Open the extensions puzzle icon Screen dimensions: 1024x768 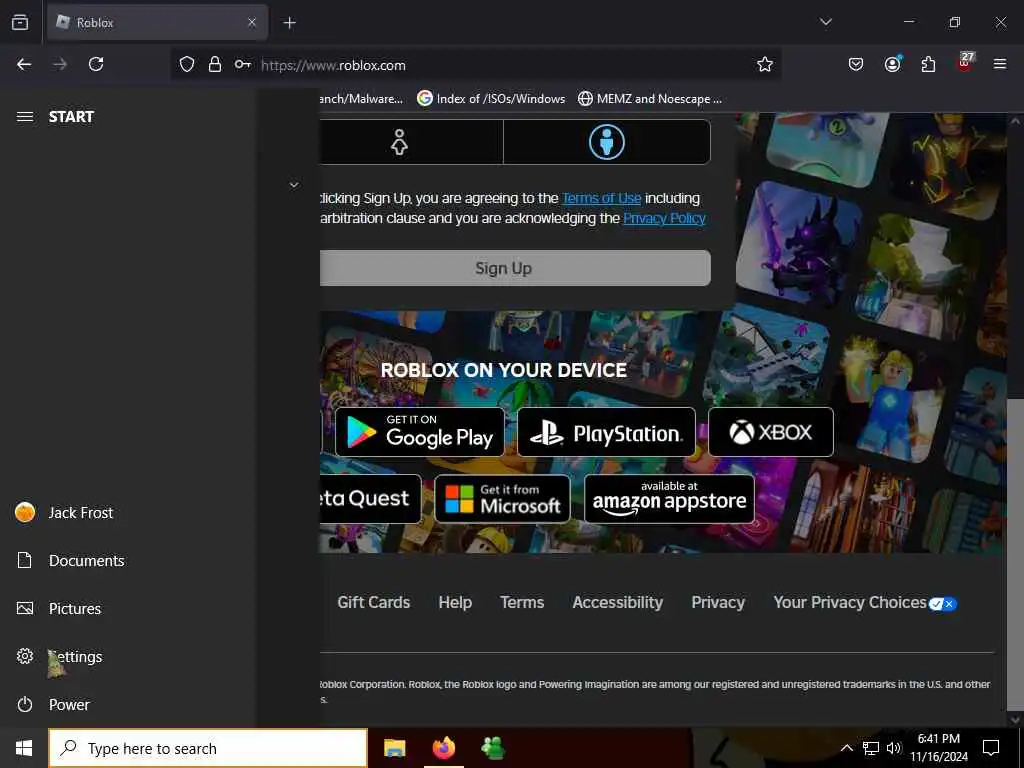point(928,64)
